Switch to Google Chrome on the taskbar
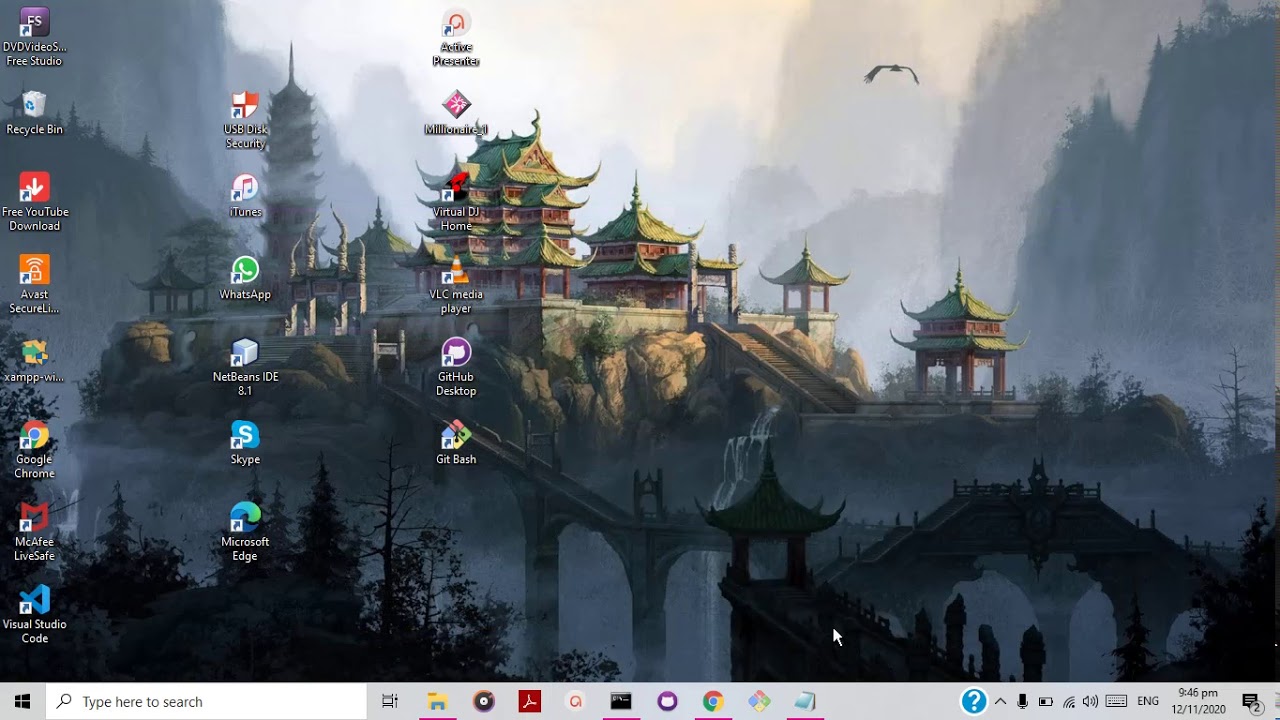 (713, 701)
